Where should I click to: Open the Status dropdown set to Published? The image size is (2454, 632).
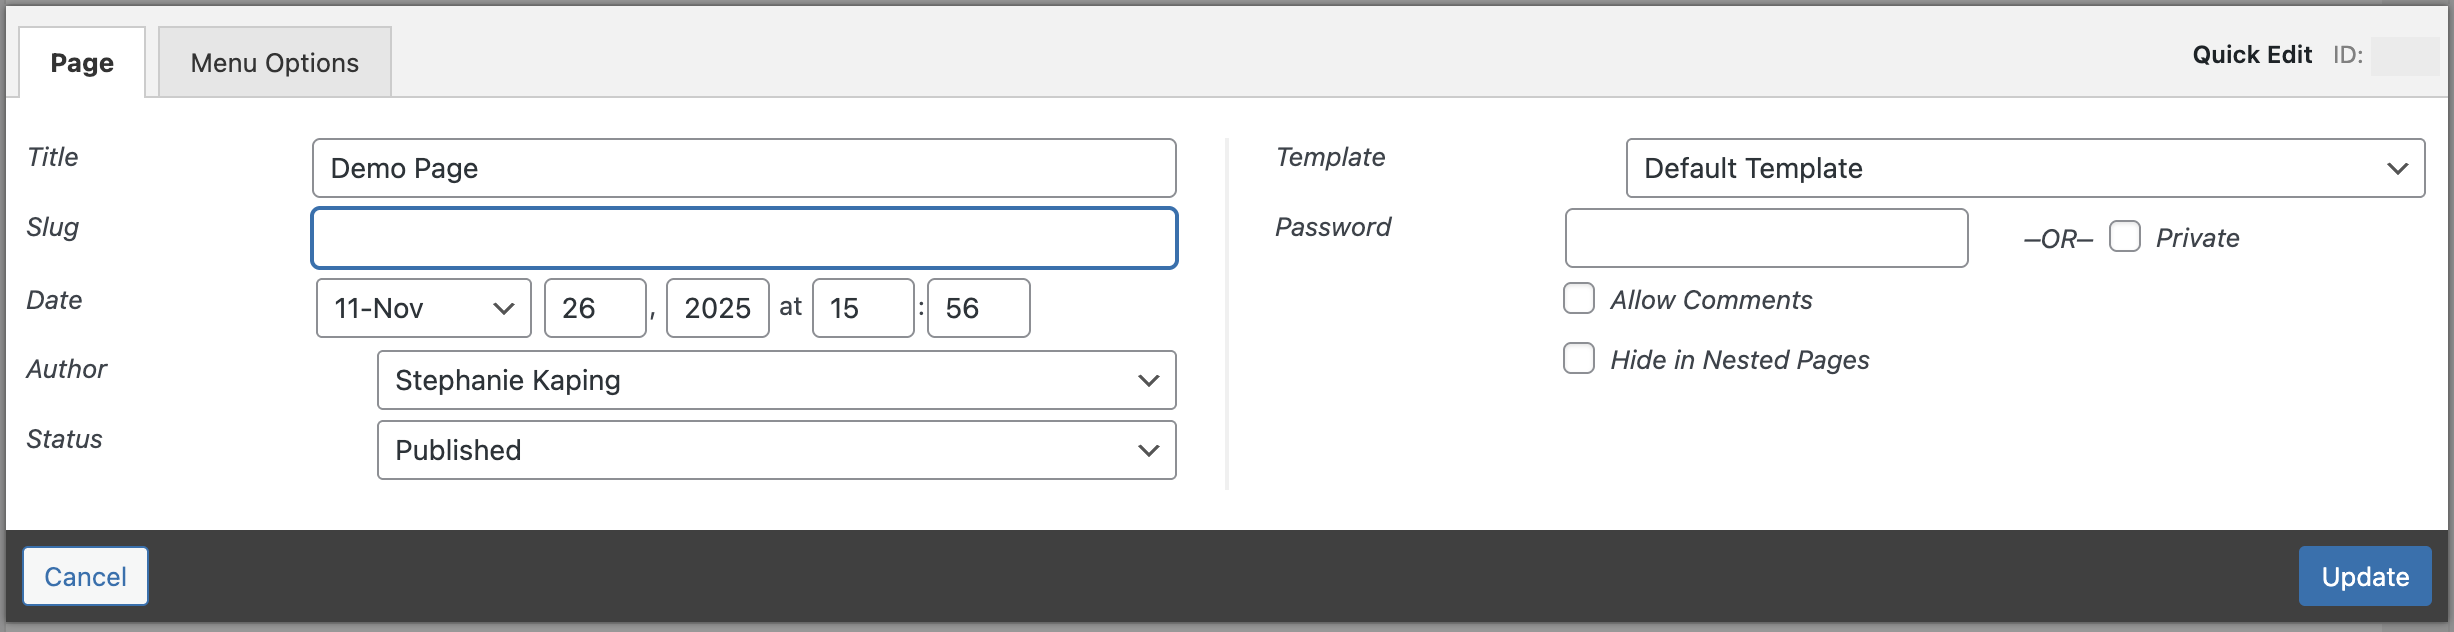pyautogui.click(x=775, y=450)
